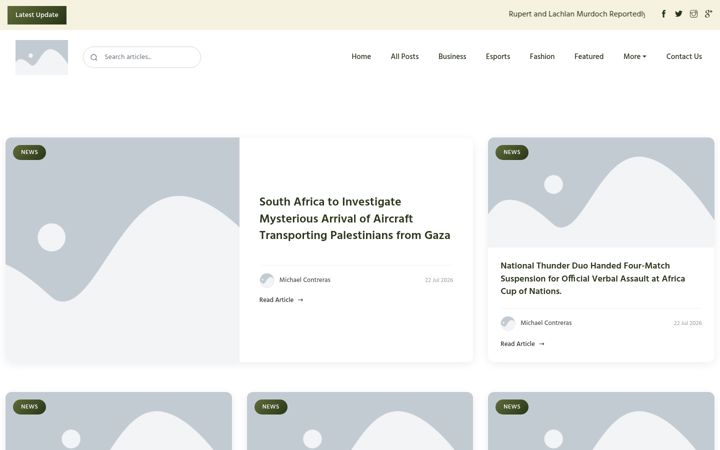This screenshot has width=720, height=450.
Task: Open the Featured category menu
Action: [x=589, y=56]
